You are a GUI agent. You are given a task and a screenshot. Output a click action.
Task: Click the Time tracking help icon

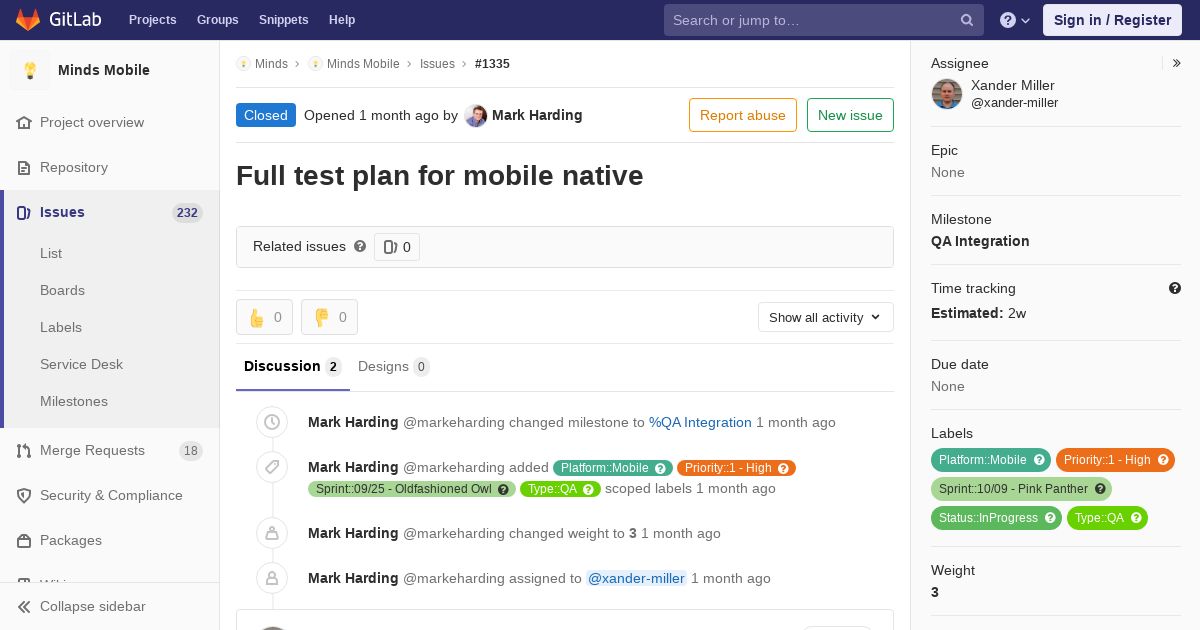(1175, 288)
